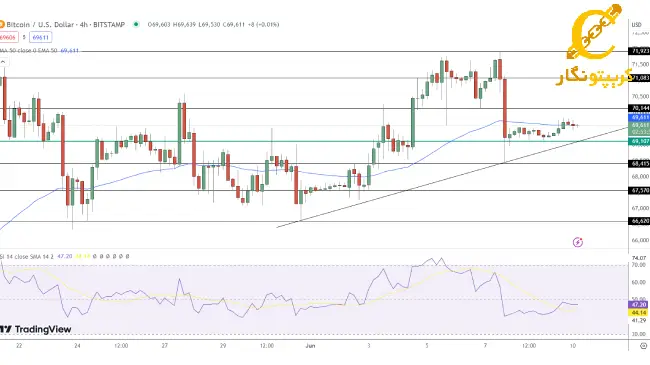Click the 70,144 price level label
The width and height of the screenshot is (650, 365).
(640, 108)
